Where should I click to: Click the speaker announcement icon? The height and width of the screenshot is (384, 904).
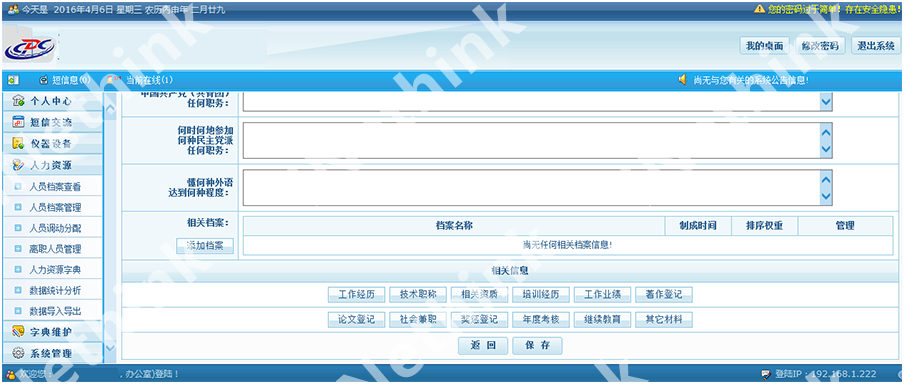click(x=683, y=80)
